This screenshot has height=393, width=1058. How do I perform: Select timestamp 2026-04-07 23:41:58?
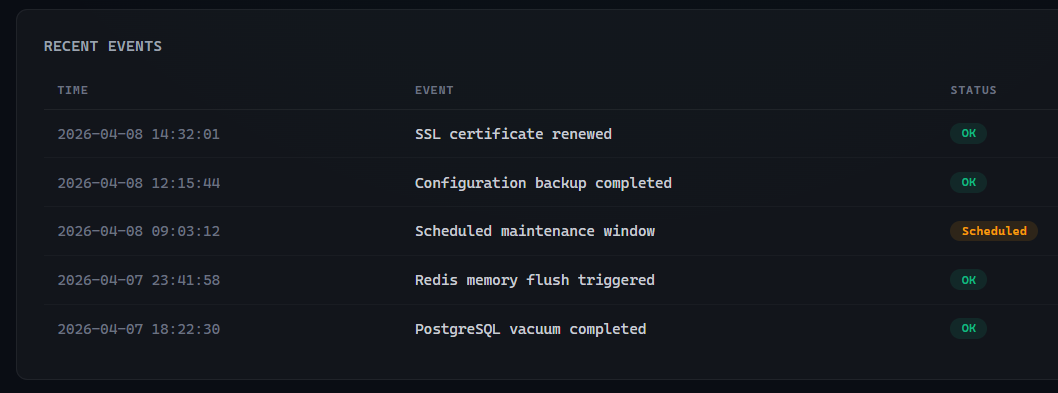138,280
